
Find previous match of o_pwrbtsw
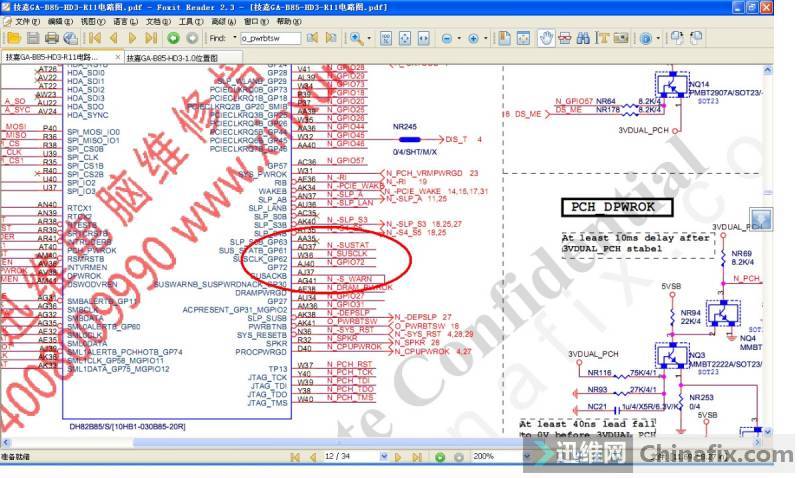coord(312,38)
